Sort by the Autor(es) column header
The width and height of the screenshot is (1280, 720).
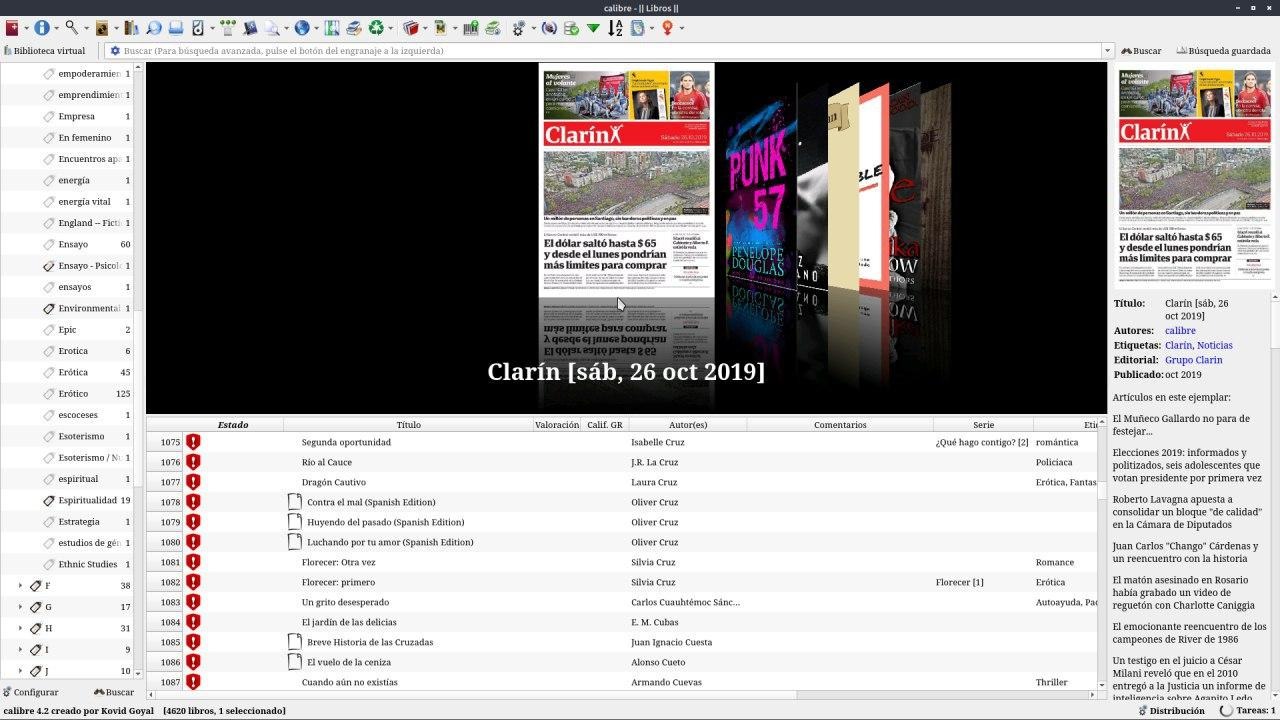pyautogui.click(x=688, y=425)
